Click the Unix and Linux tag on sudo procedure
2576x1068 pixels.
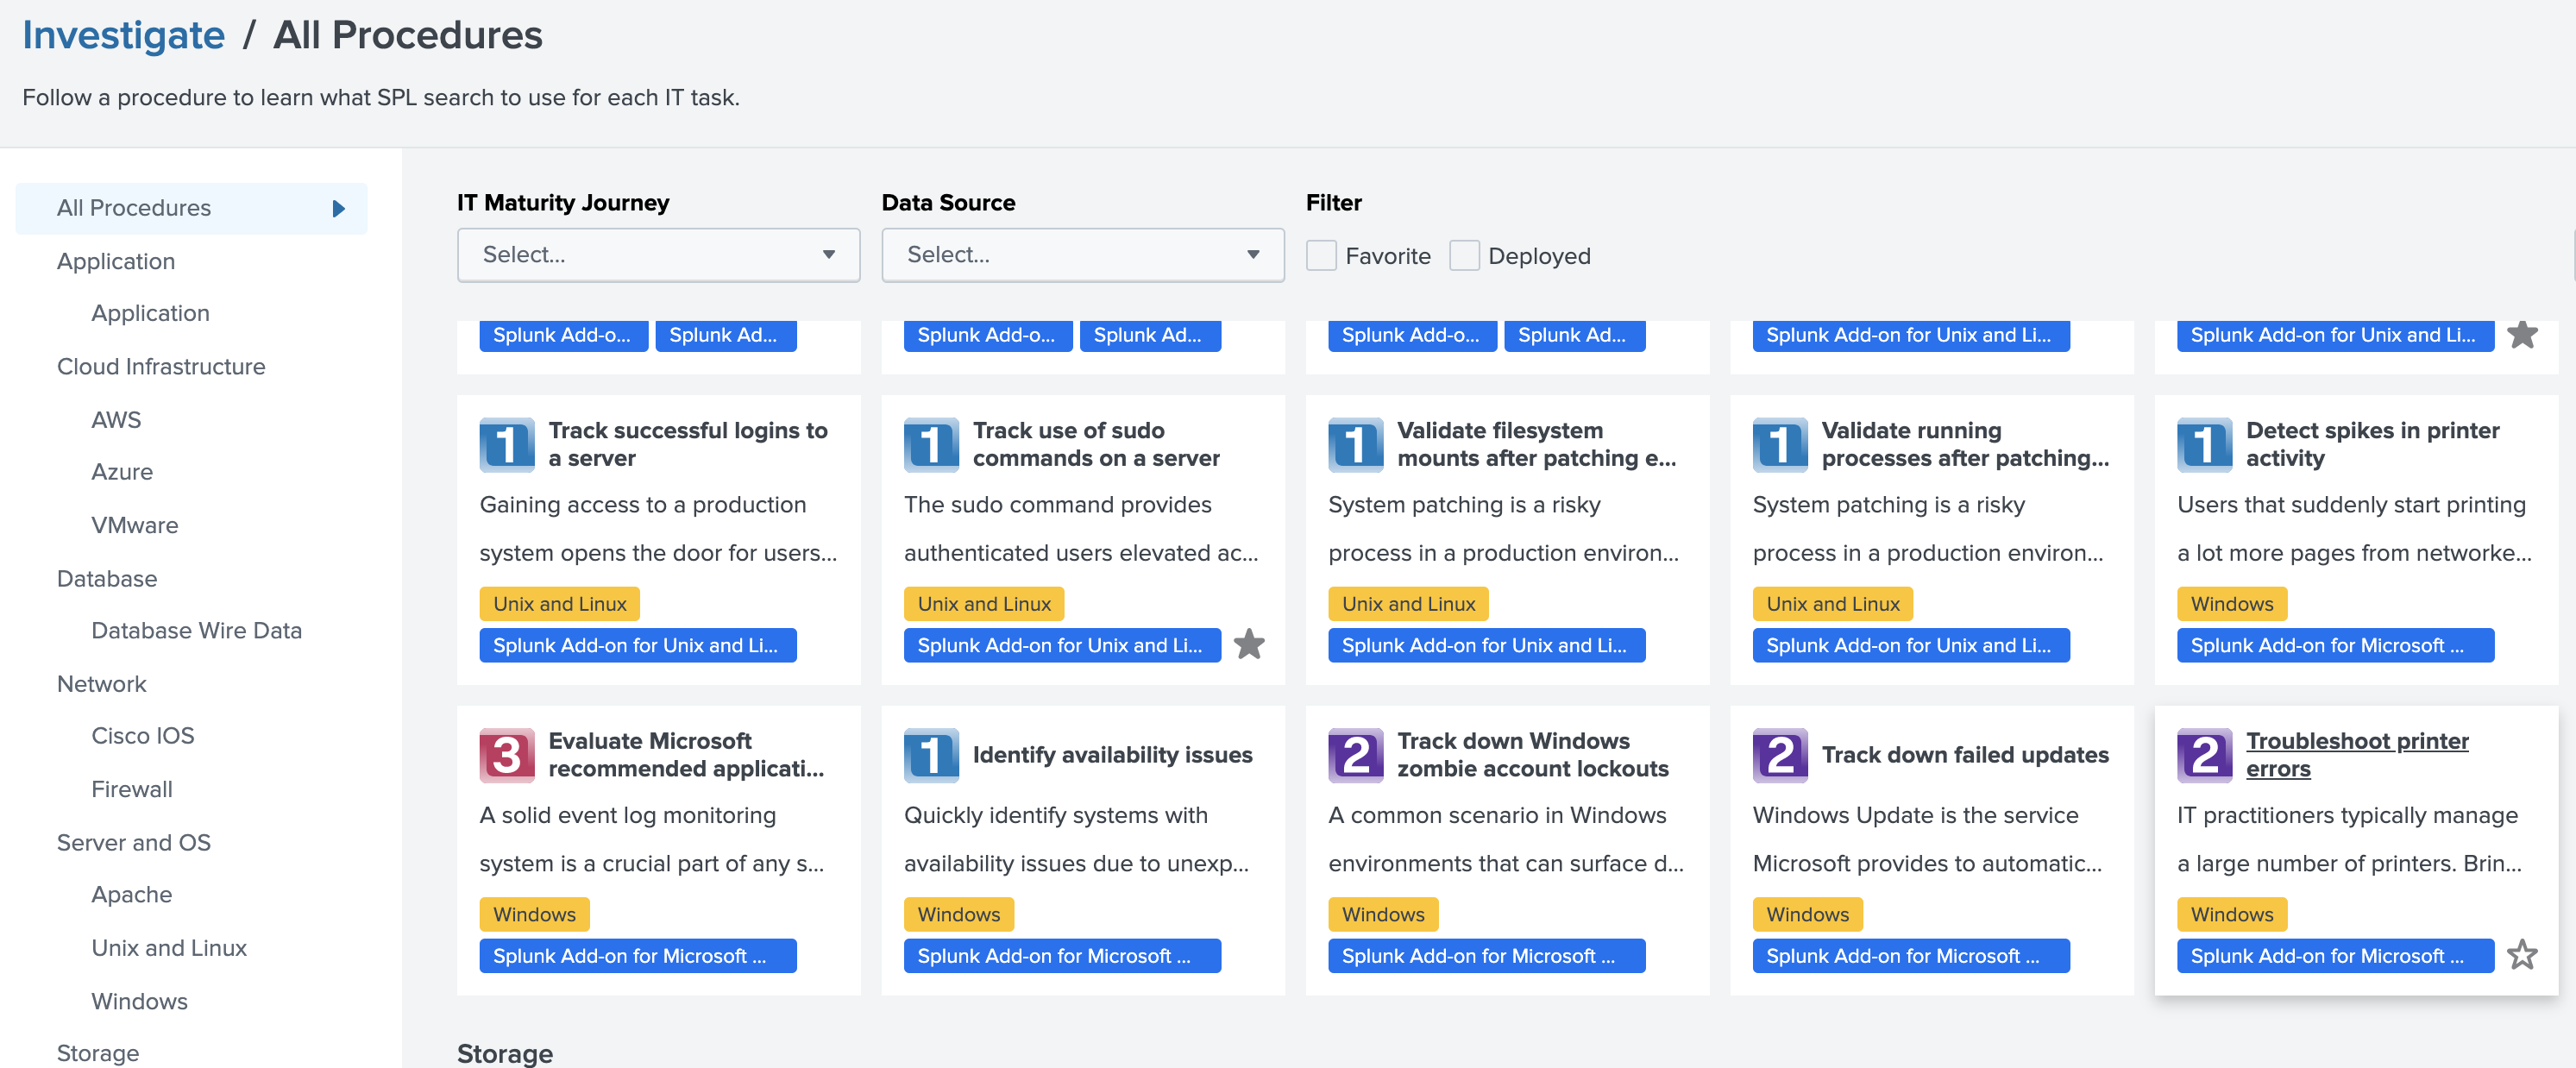986,603
